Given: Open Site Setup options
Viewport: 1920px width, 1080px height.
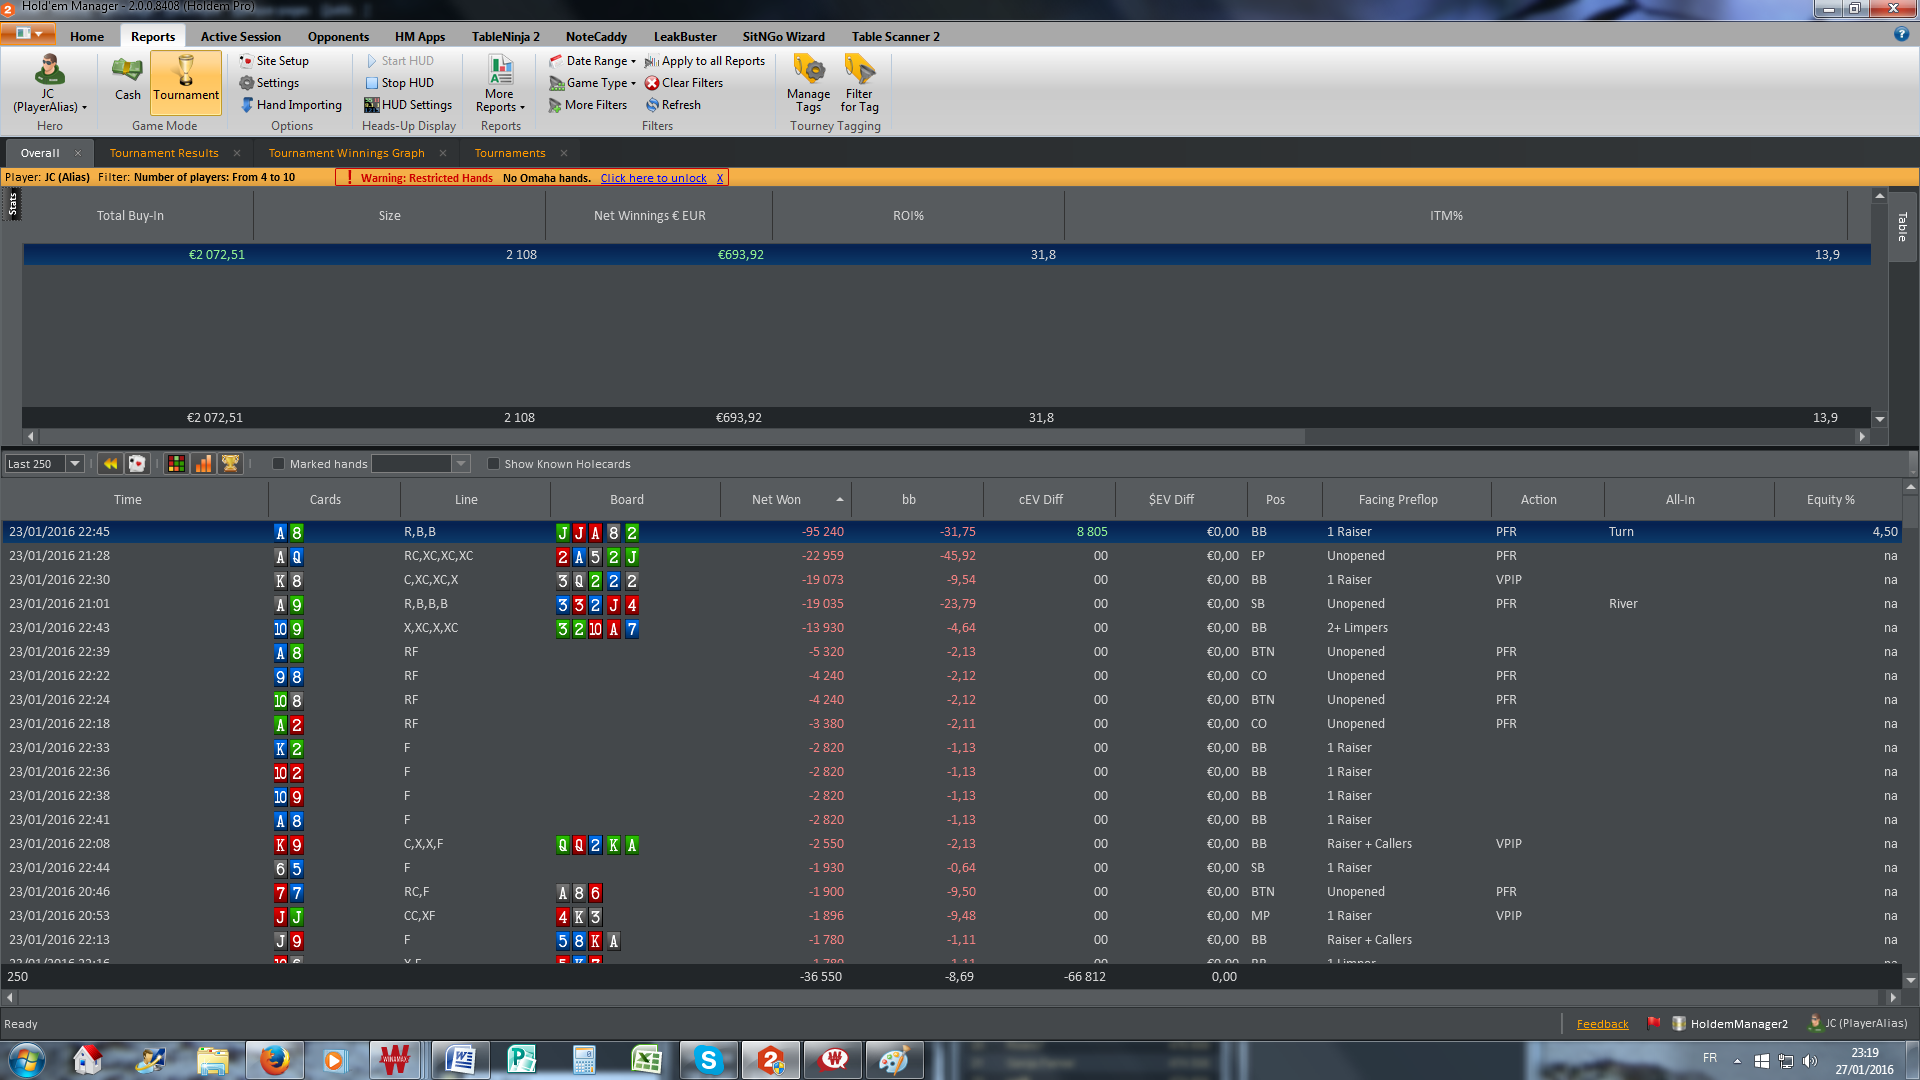Looking at the screenshot, I should point(274,61).
